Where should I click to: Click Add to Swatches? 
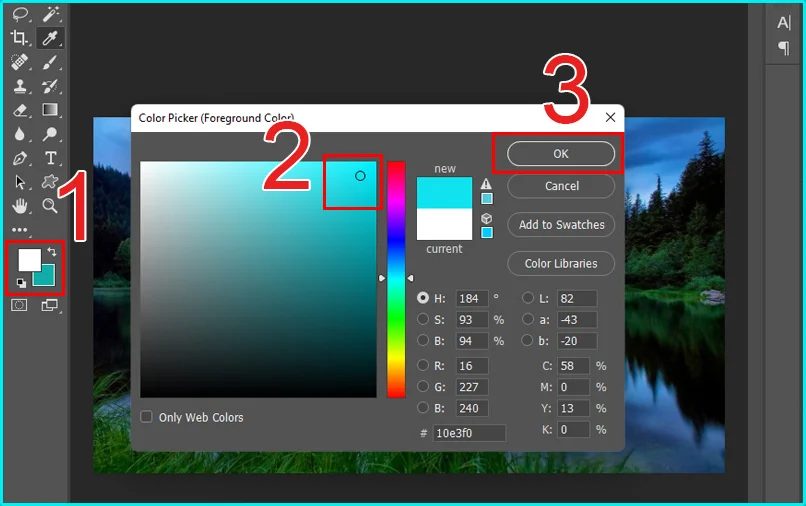(x=561, y=225)
